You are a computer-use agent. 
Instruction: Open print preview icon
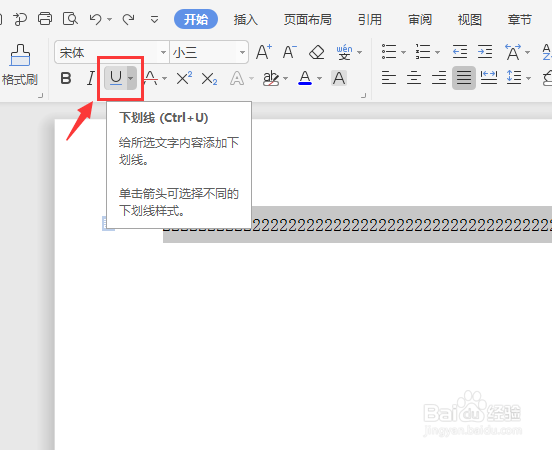click(70, 19)
